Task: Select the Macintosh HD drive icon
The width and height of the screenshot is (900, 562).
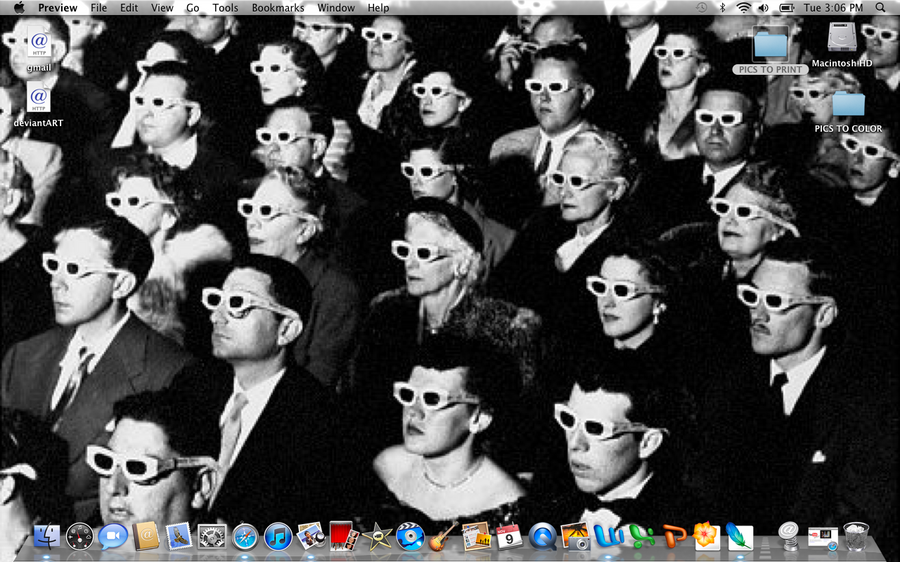Action: point(842,45)
